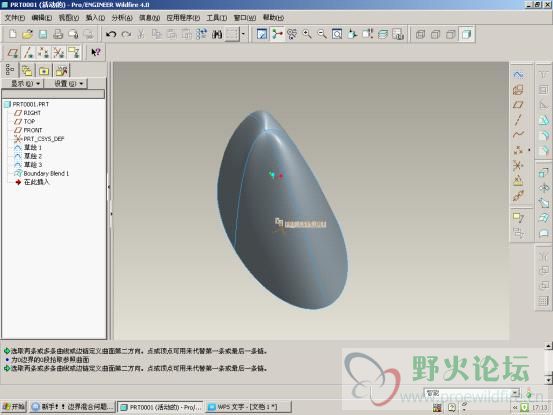
Task: Open the saved view list icon
Action: point(367,34)
